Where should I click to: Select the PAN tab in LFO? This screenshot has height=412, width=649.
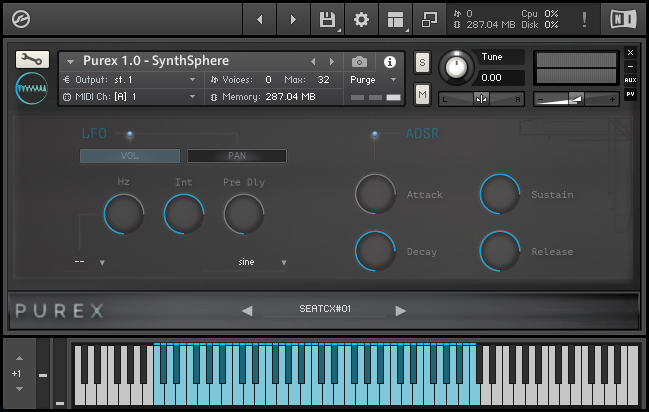click(237, 156)
